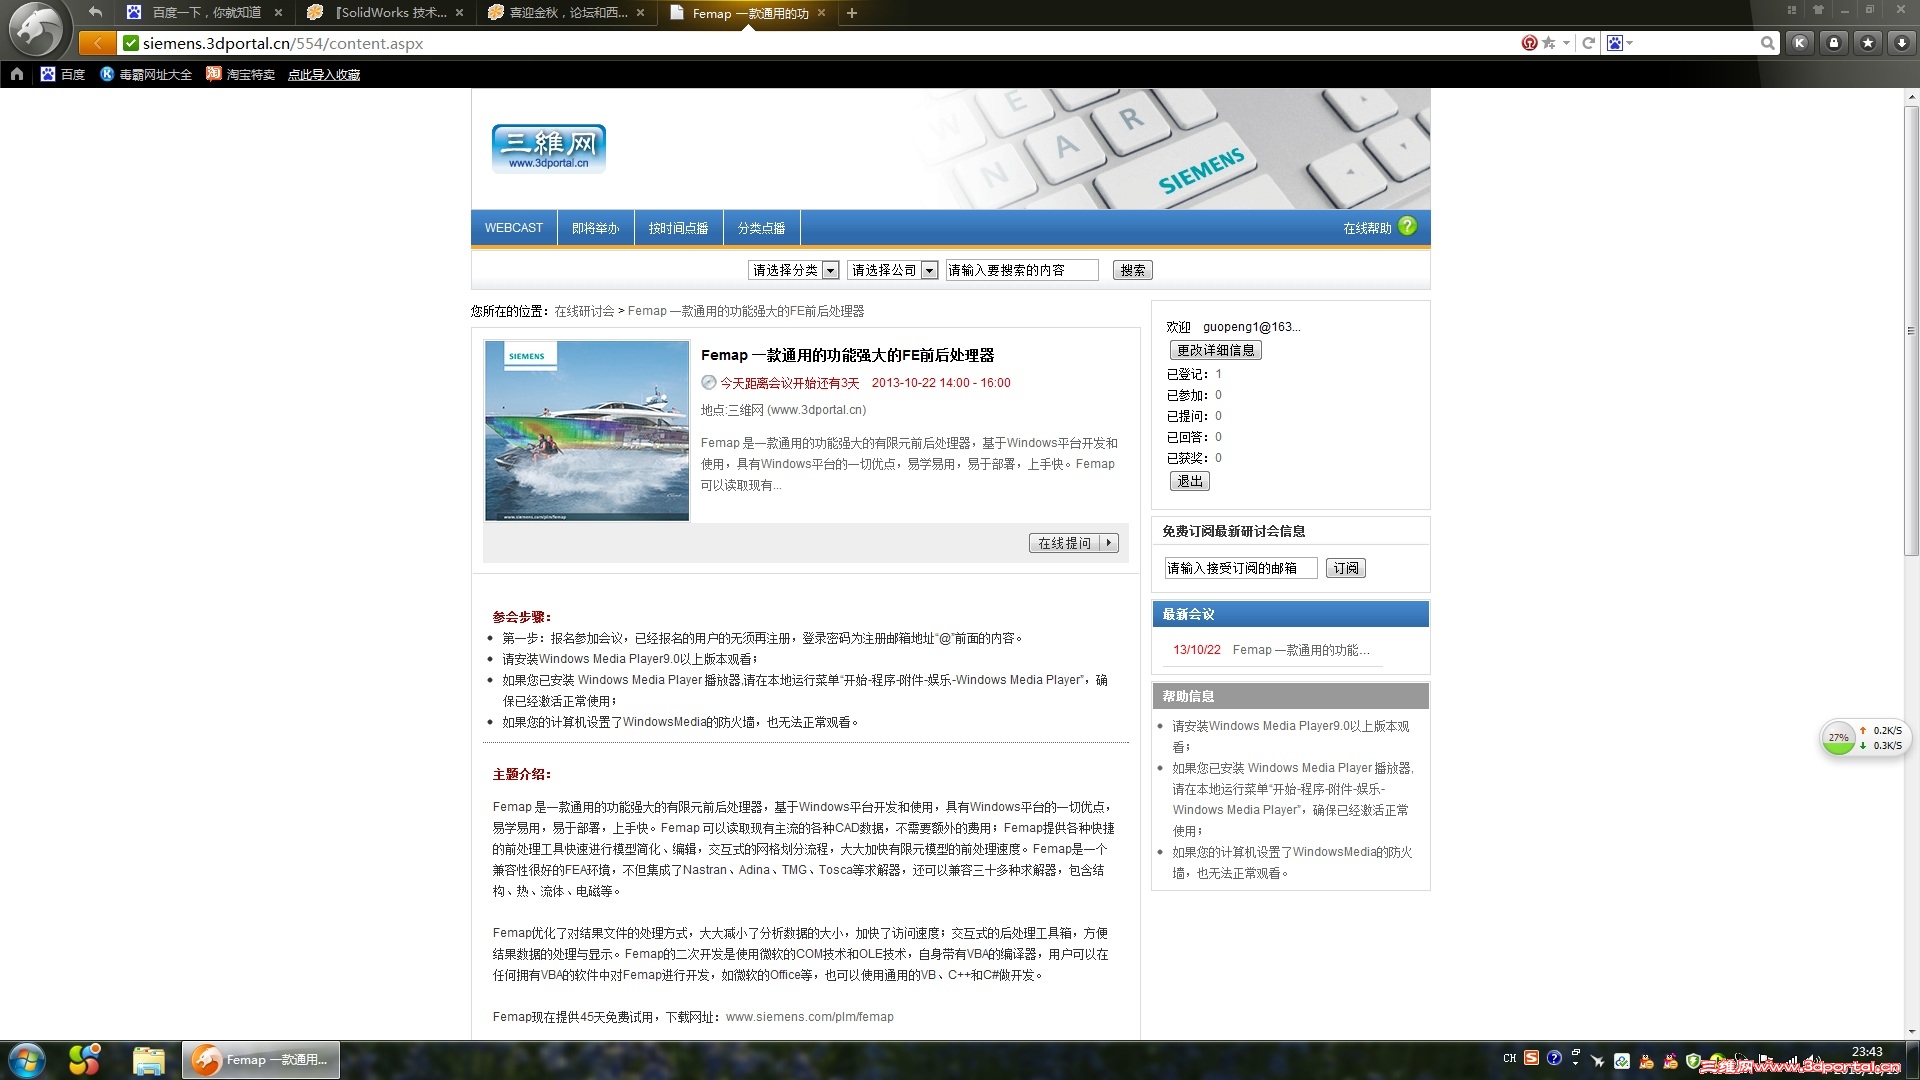The image size is (1920, 1080).
Task: Open the downloads arrow toolbar button
Action: click(1902, 43)
